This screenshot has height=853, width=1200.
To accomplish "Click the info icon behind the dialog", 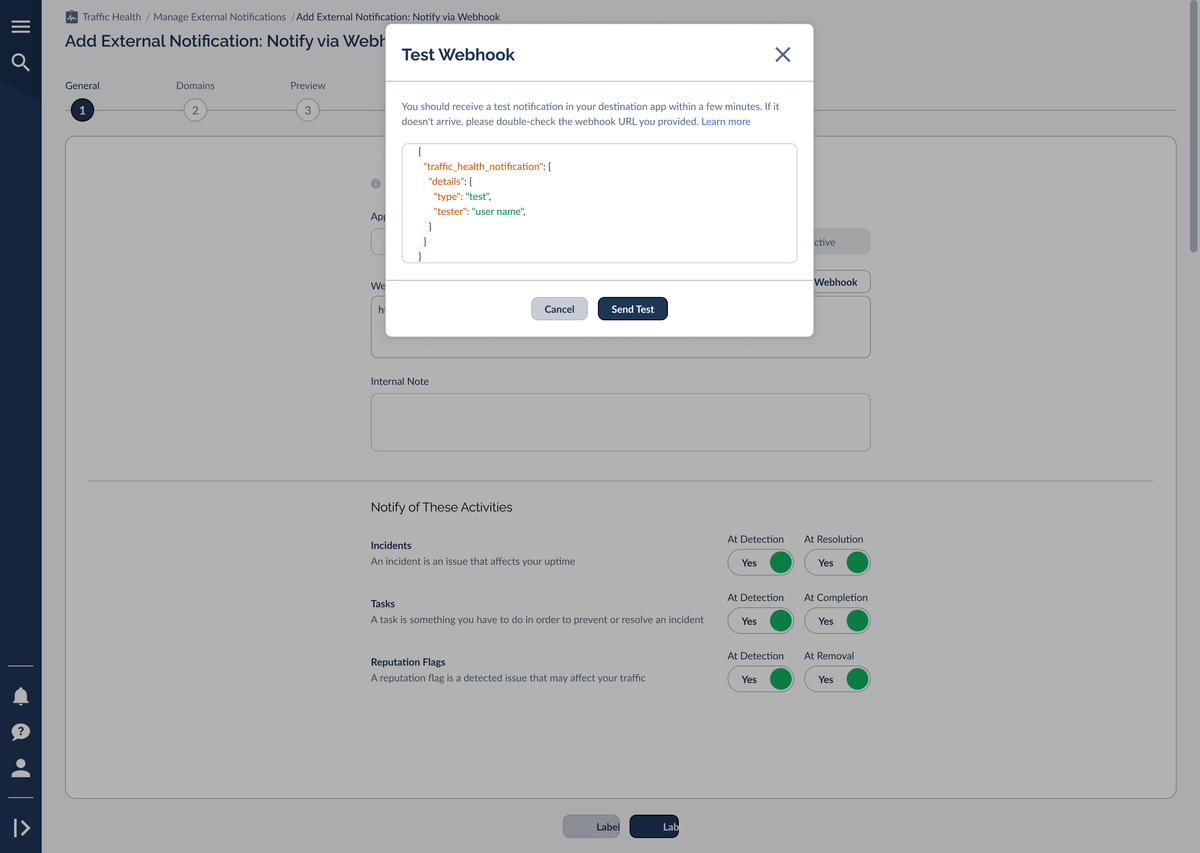I will [x=376, y=184].
